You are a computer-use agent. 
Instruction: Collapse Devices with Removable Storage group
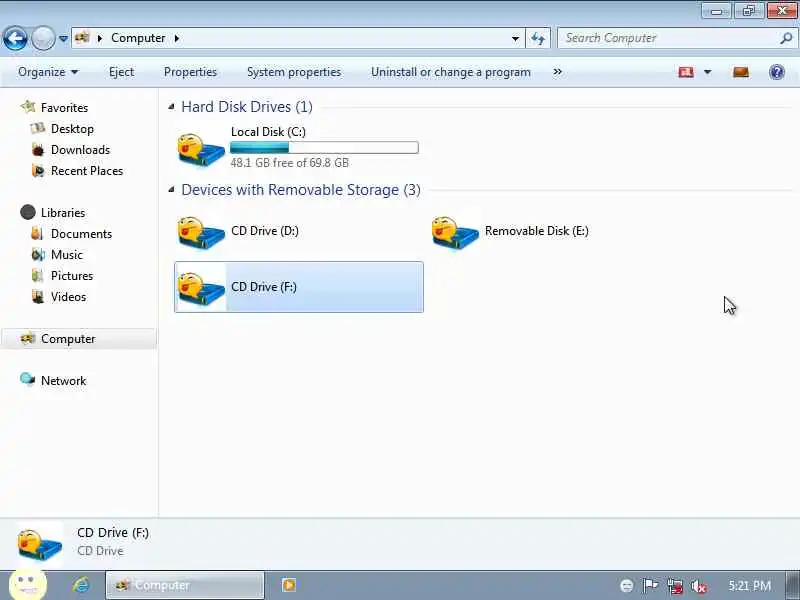click(x=171, y=190)
